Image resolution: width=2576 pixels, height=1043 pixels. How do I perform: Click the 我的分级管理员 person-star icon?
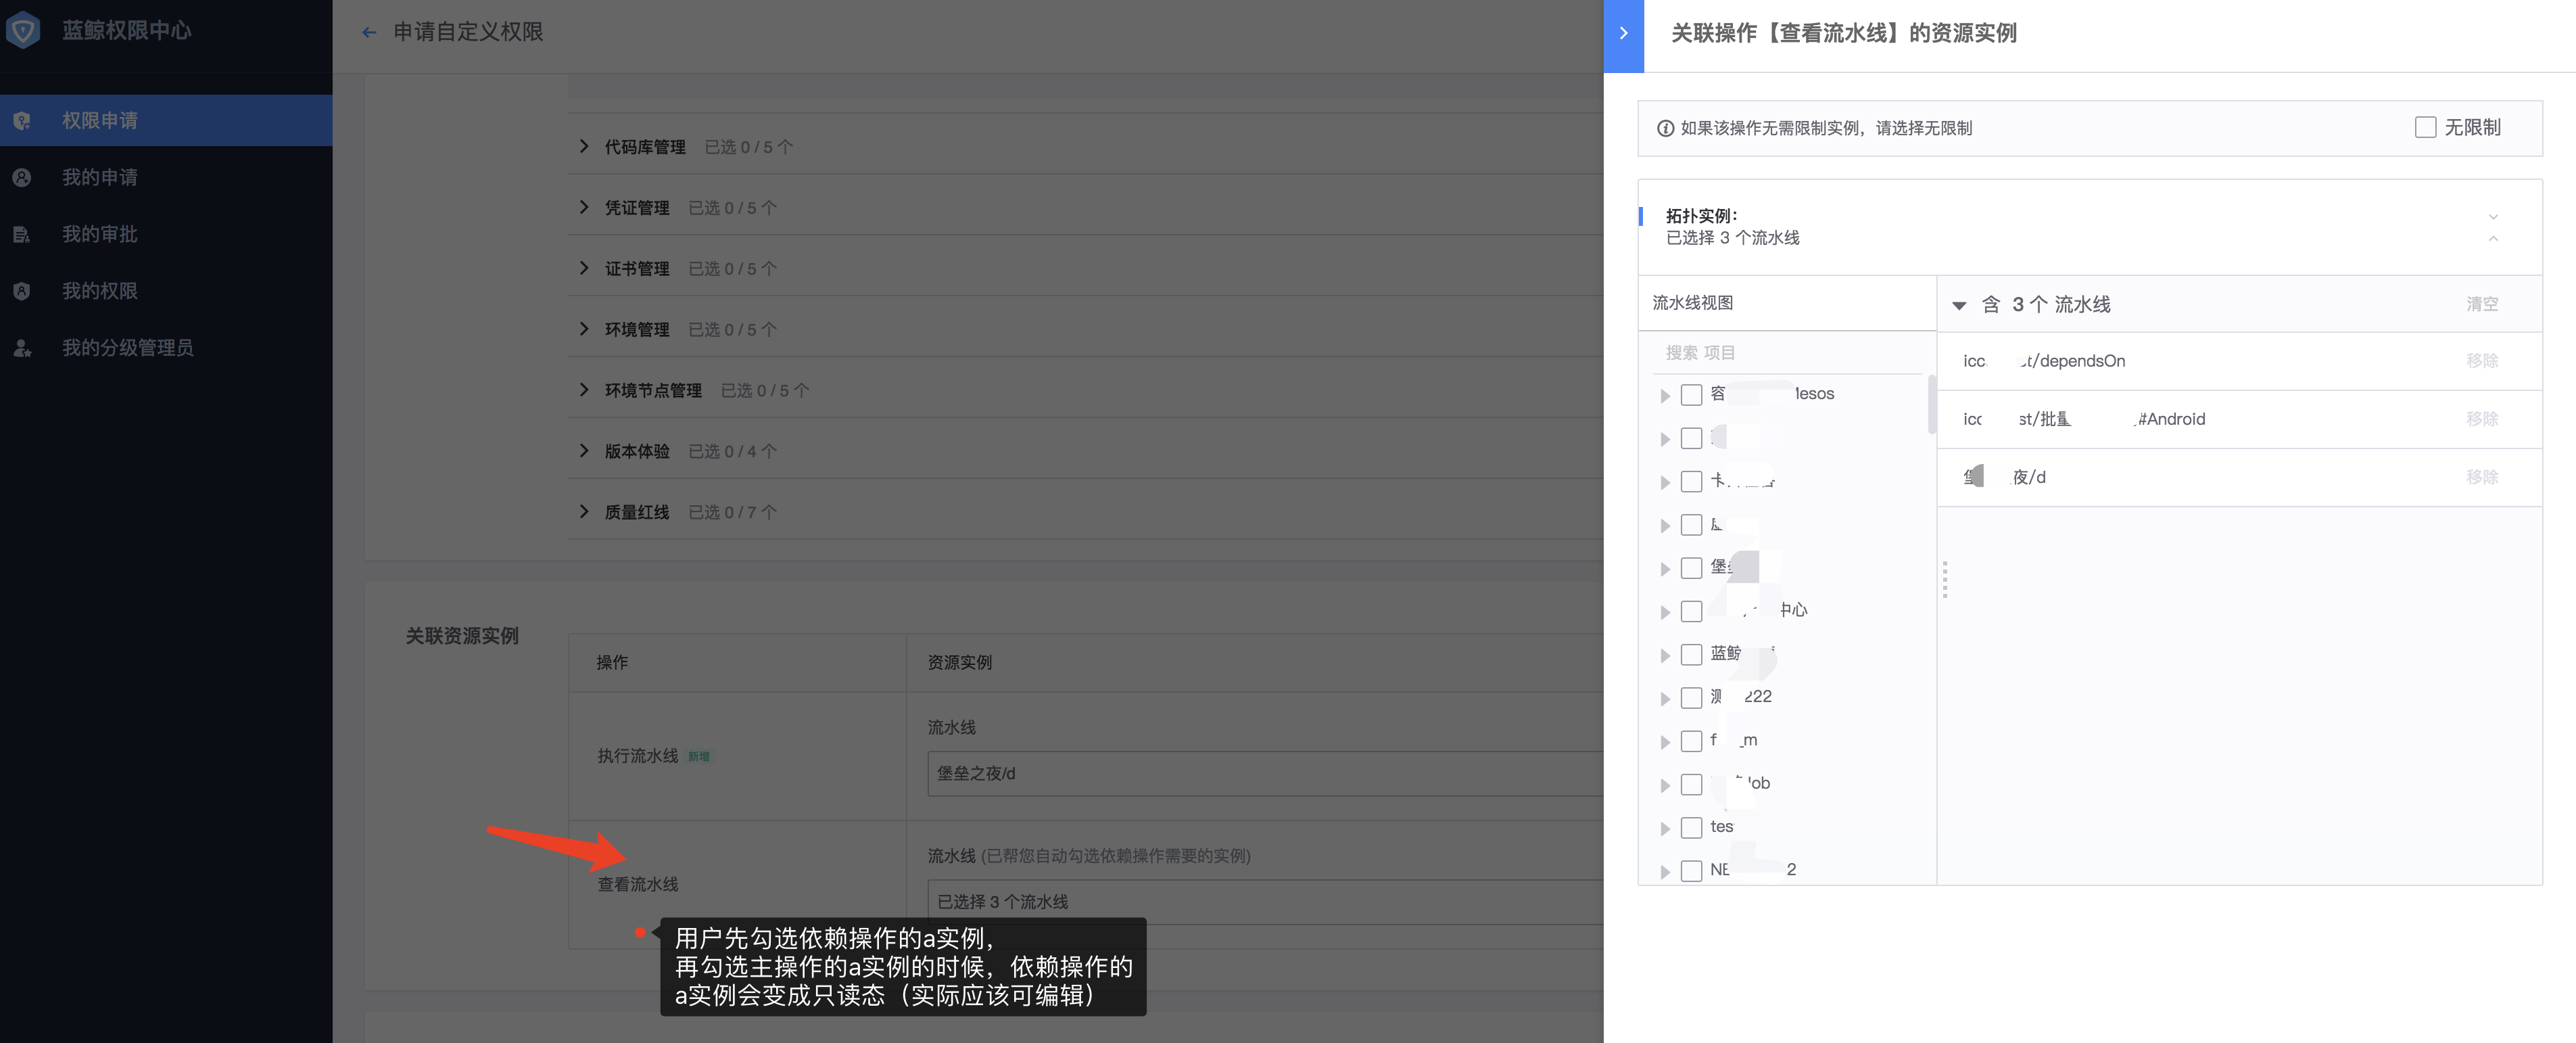22,348
